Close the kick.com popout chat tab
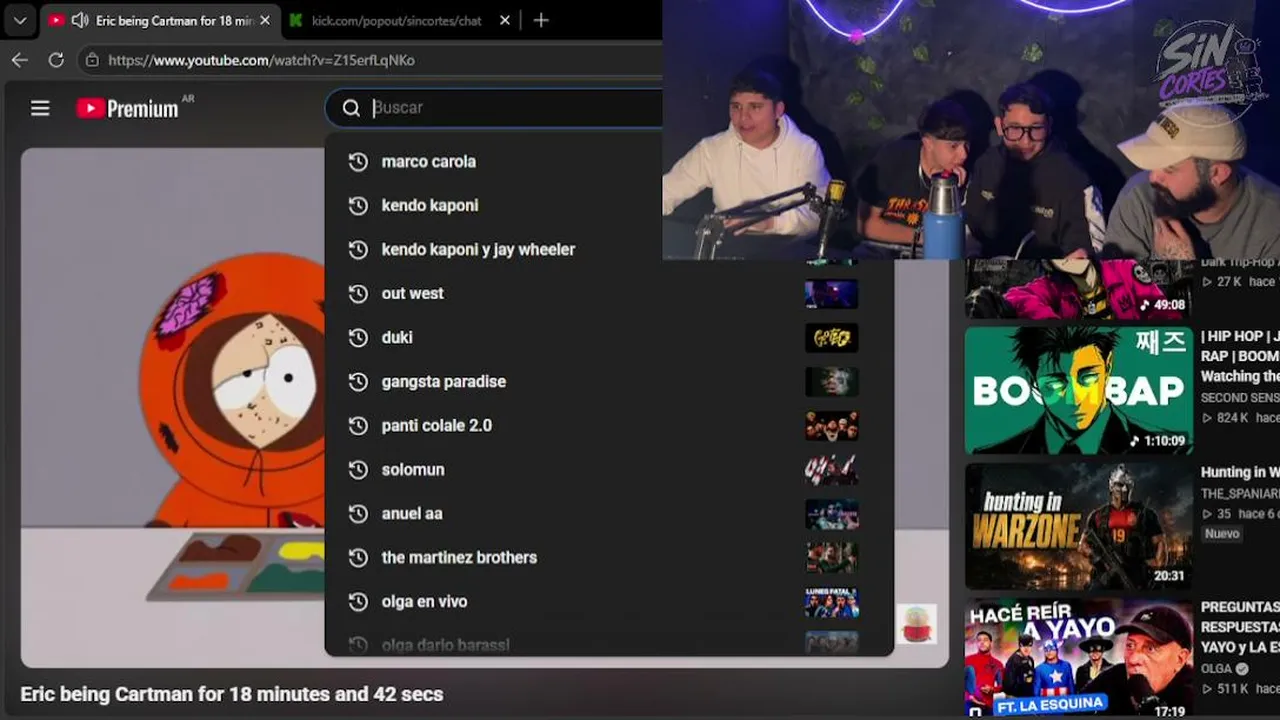1280x720 pixels. tap(505, 20)
